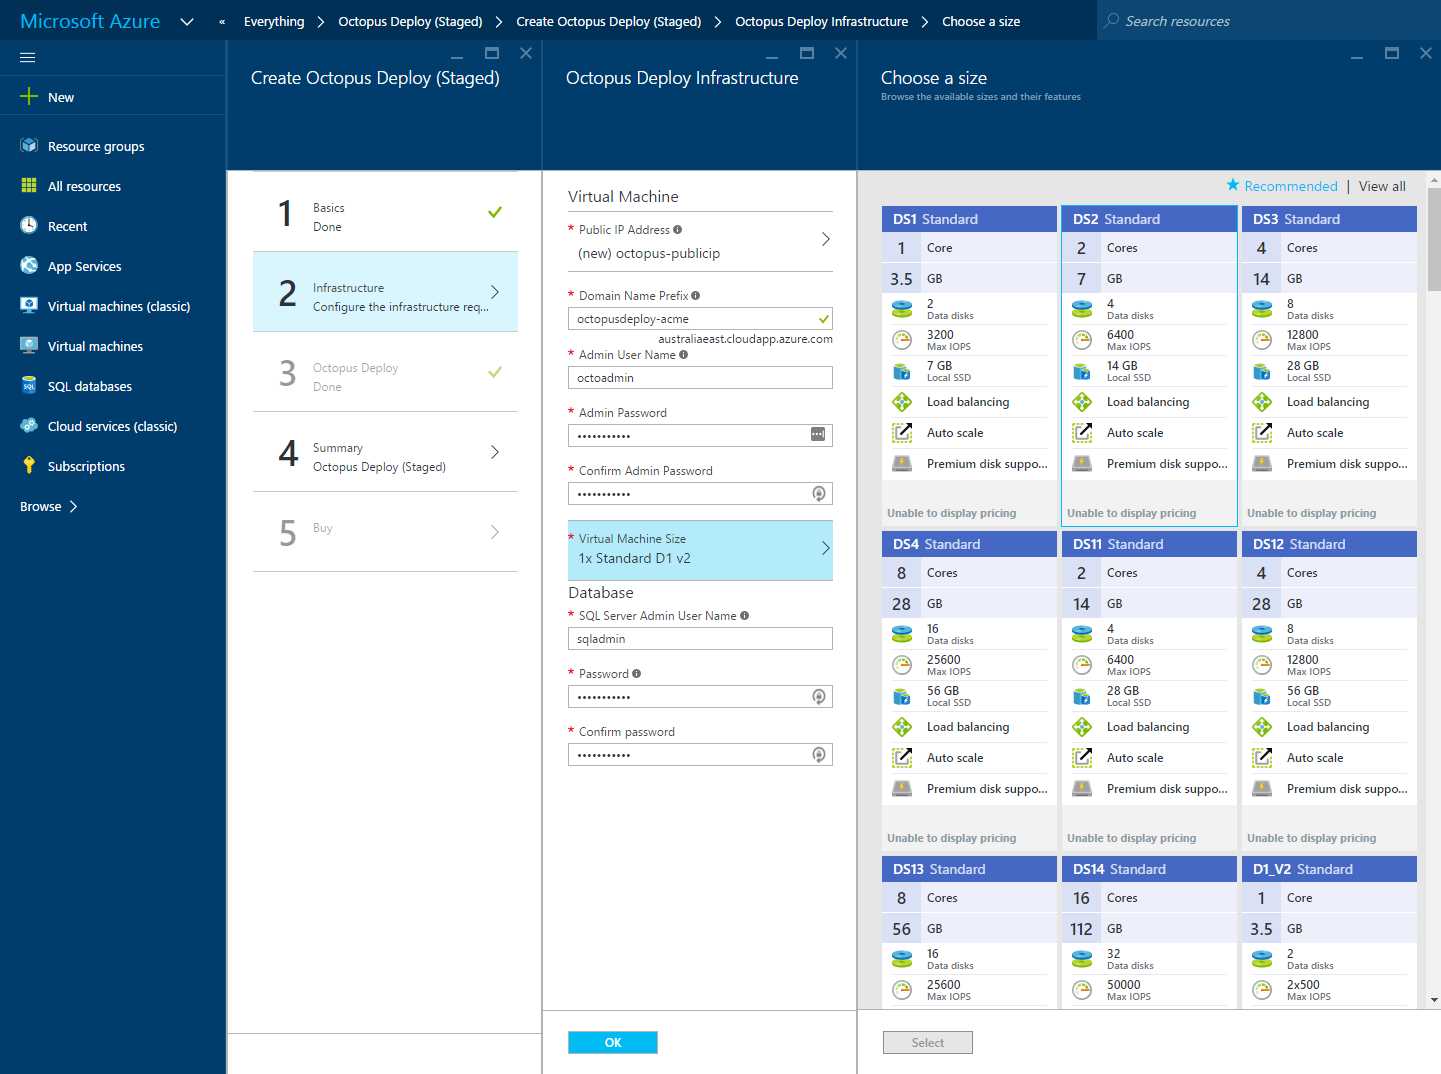Viewport: 1441px width, 1074px height.
Task: Click the Auto scale icon on DS4 tile
Action: click(x=902, y=757)
